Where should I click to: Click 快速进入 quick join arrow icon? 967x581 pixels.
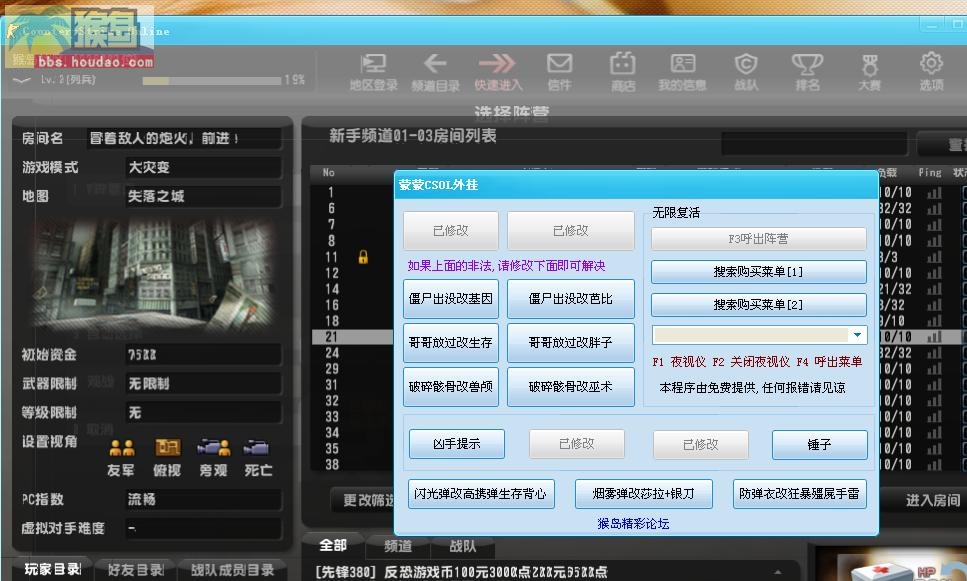point(497,64)
